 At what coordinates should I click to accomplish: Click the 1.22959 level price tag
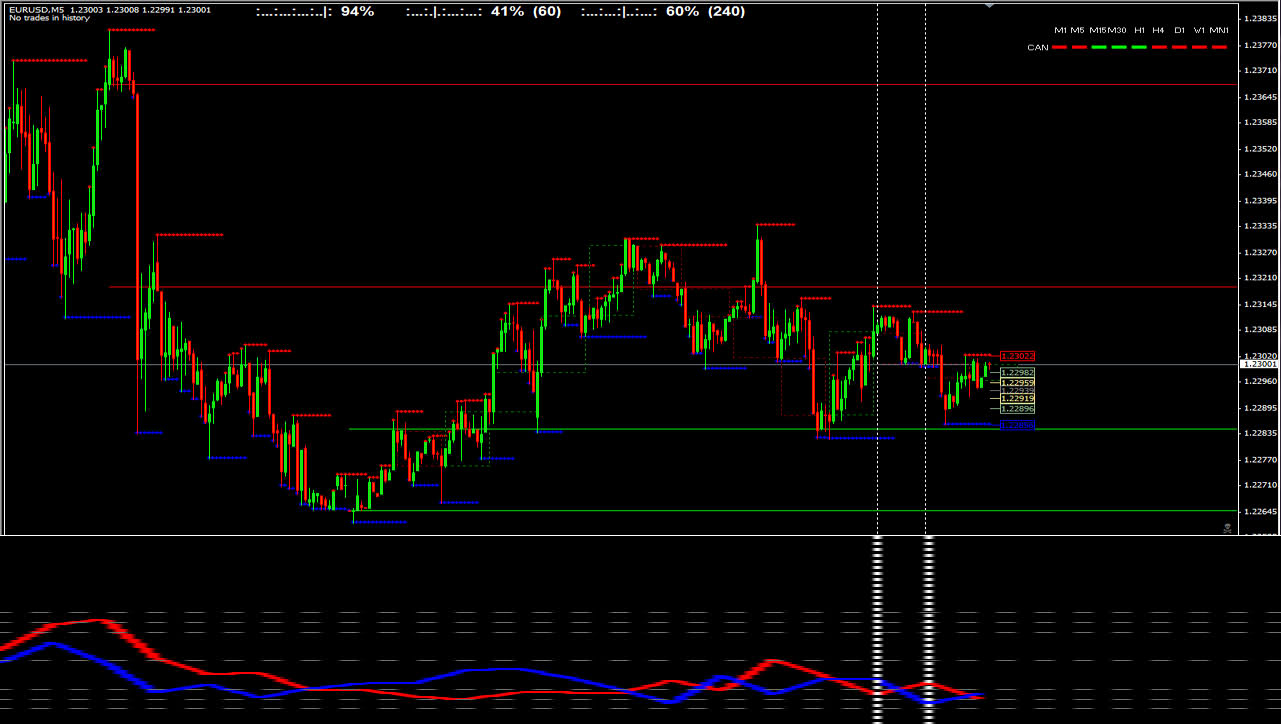pyautogui.click(x=1018, y=382)
